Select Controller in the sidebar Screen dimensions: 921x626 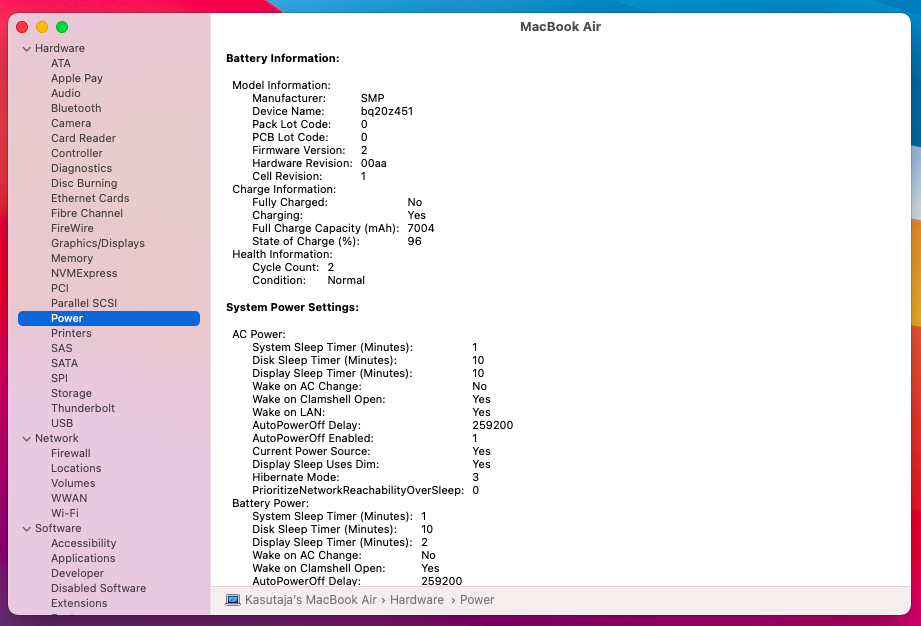click(x=77, y=153)
